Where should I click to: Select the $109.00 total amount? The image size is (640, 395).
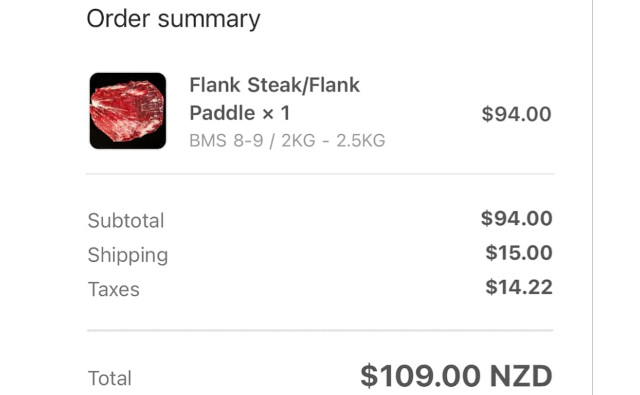(x=420, y=376)
